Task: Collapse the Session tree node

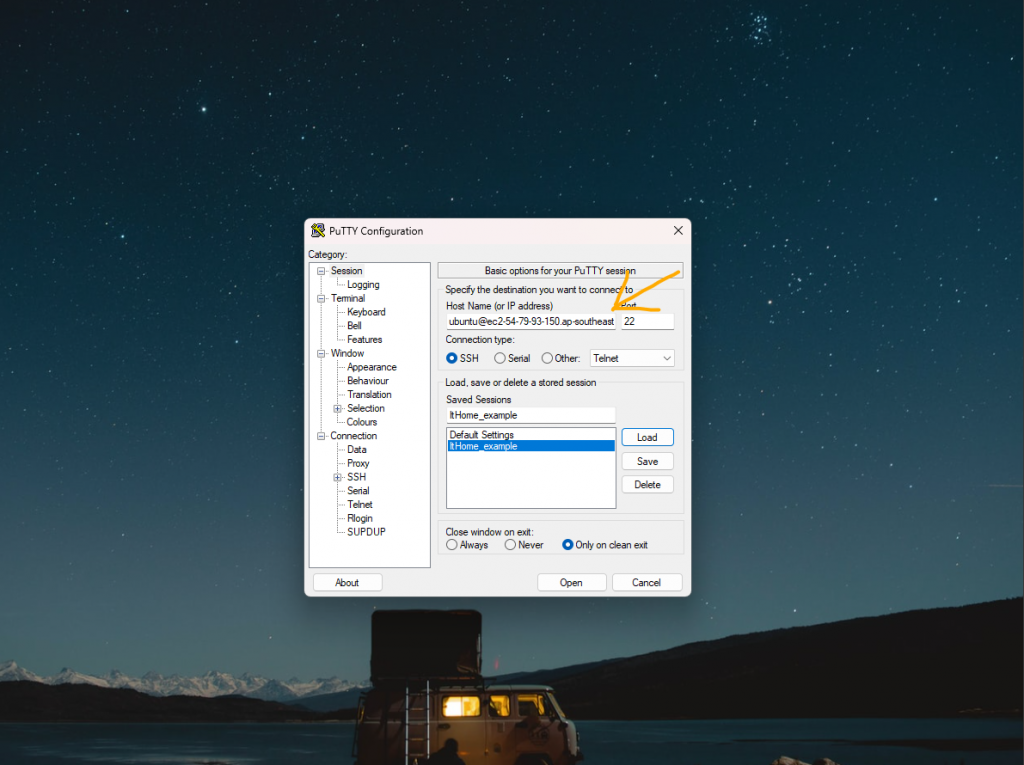Action: (321, 271)
